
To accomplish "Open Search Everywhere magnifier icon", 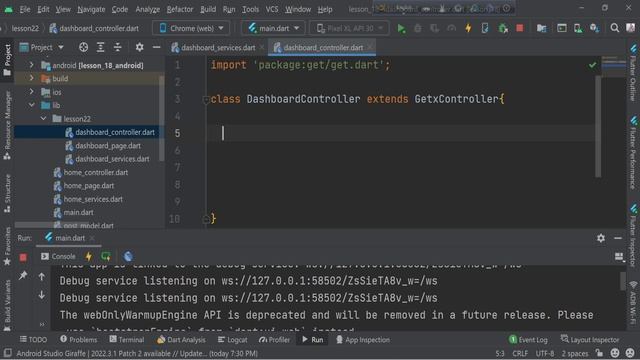I will pyautogui.click(x=614, y=28).
